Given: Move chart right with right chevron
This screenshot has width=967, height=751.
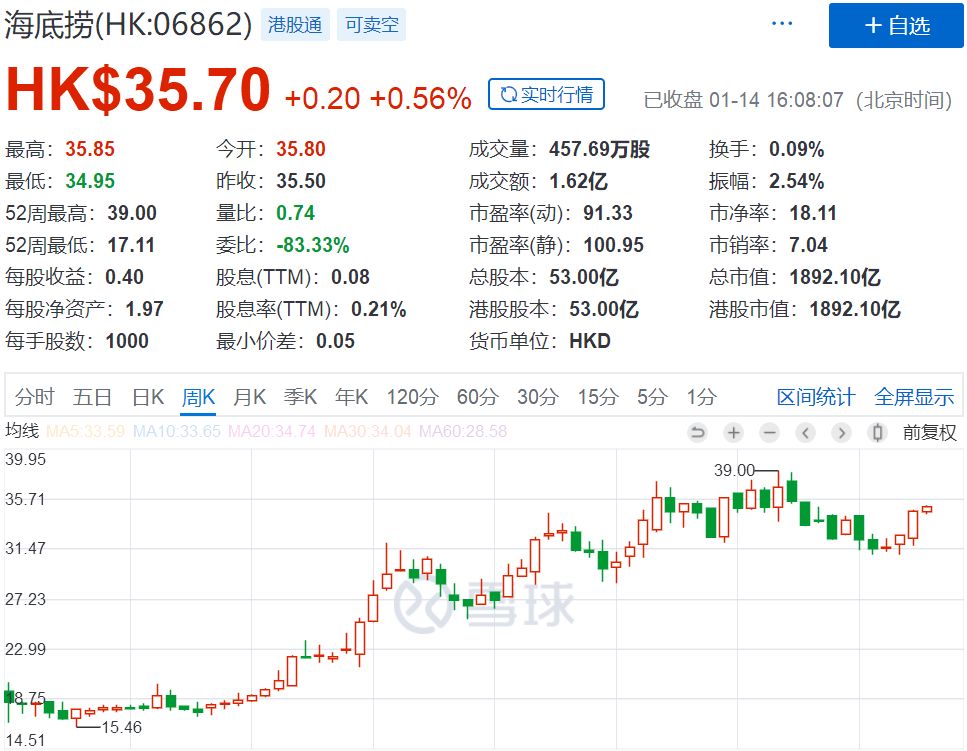Looking at the screenshot, I should 842,433.
